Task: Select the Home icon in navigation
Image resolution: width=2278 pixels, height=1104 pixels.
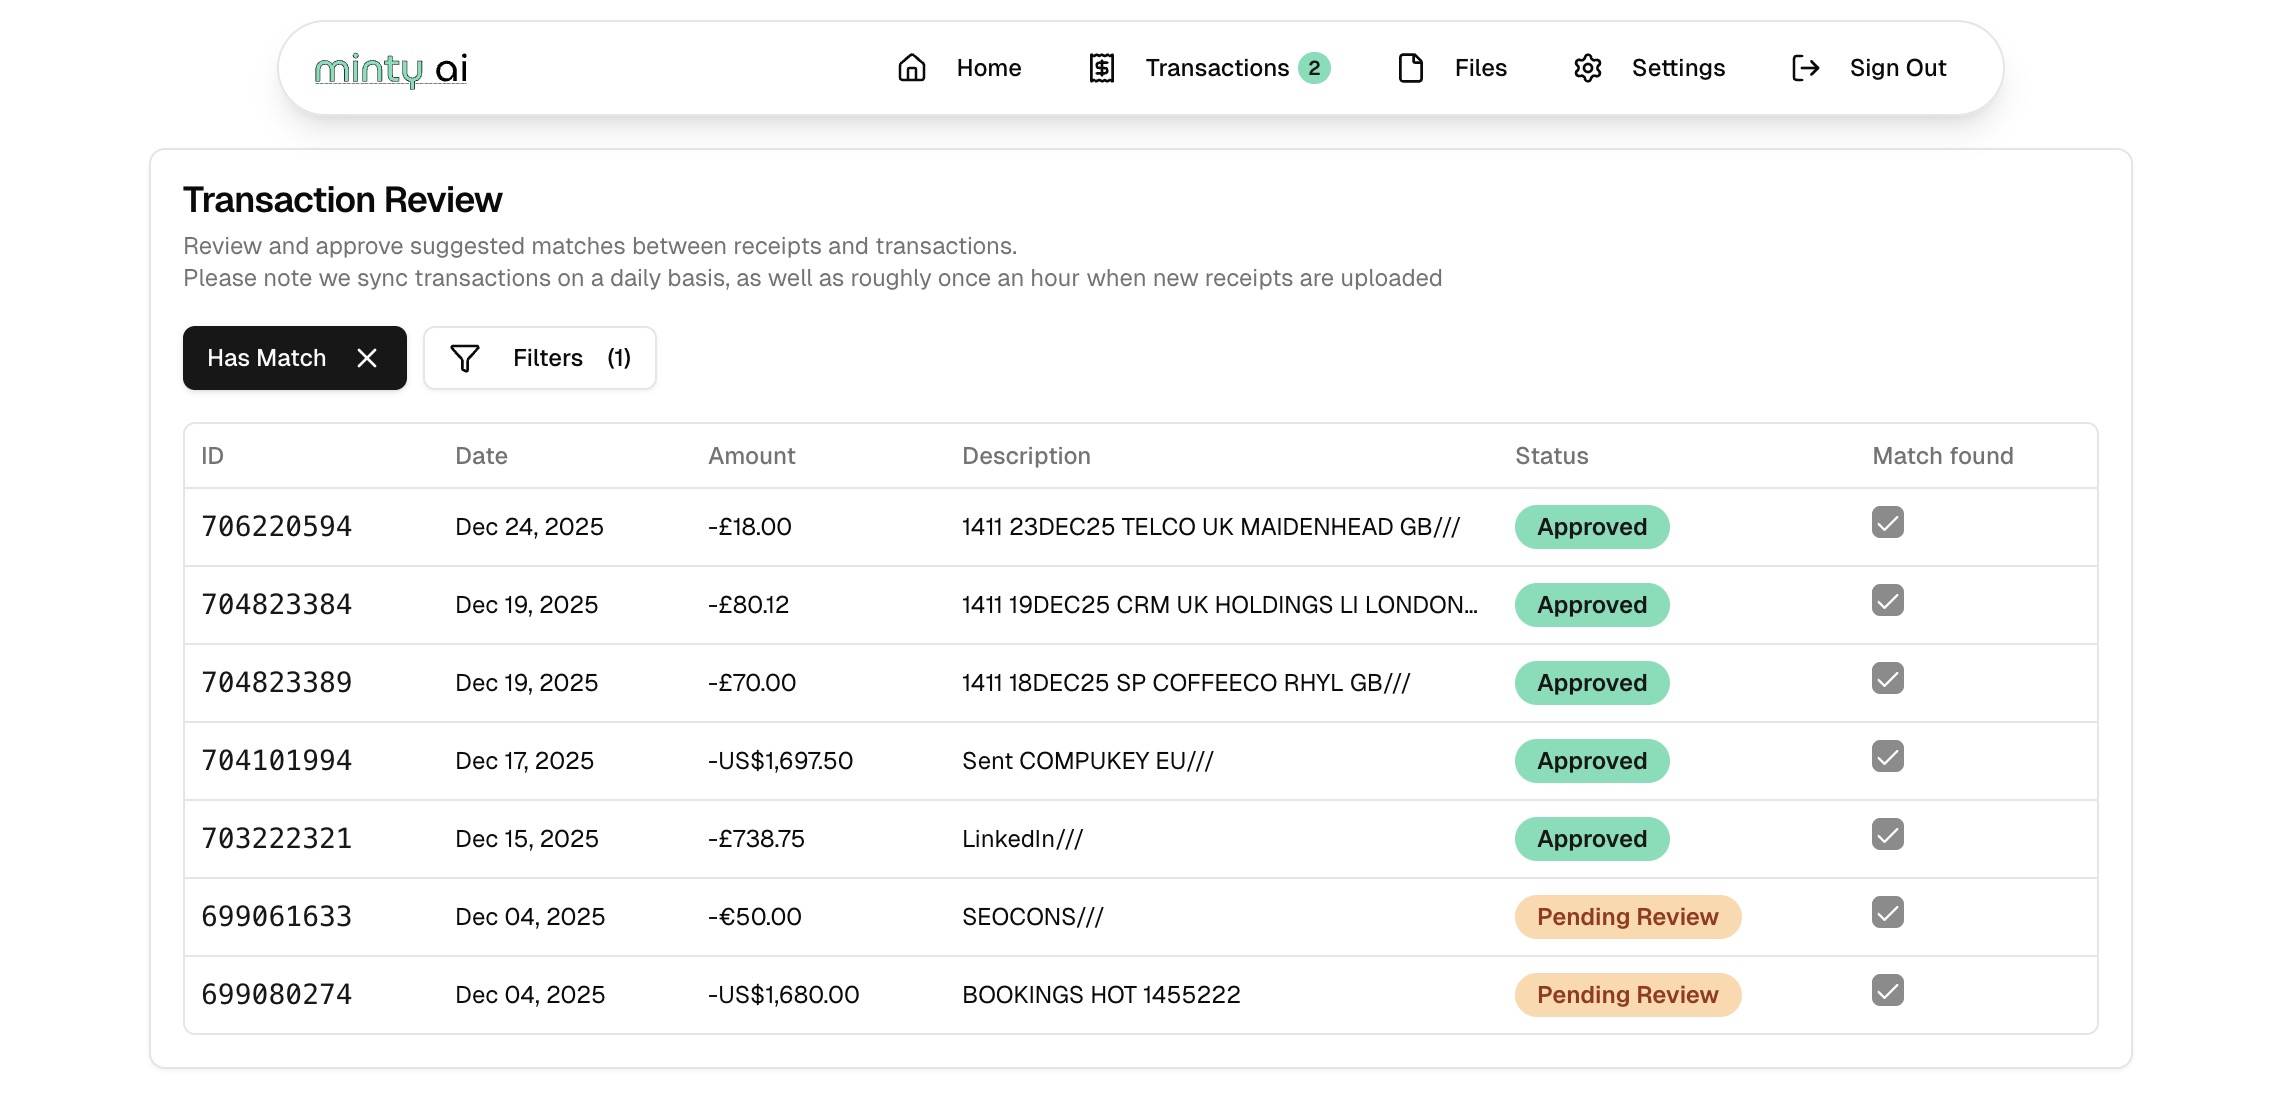Action: (x=911, y=67)
